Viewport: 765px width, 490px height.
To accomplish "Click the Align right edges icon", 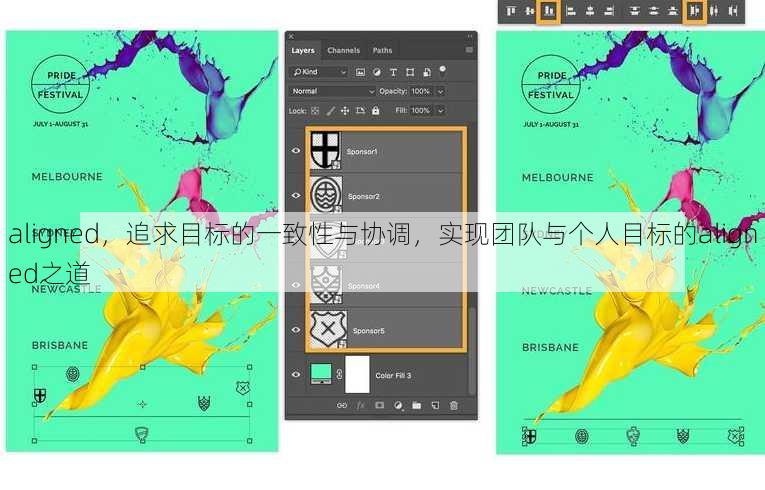I will click(609, 11).
